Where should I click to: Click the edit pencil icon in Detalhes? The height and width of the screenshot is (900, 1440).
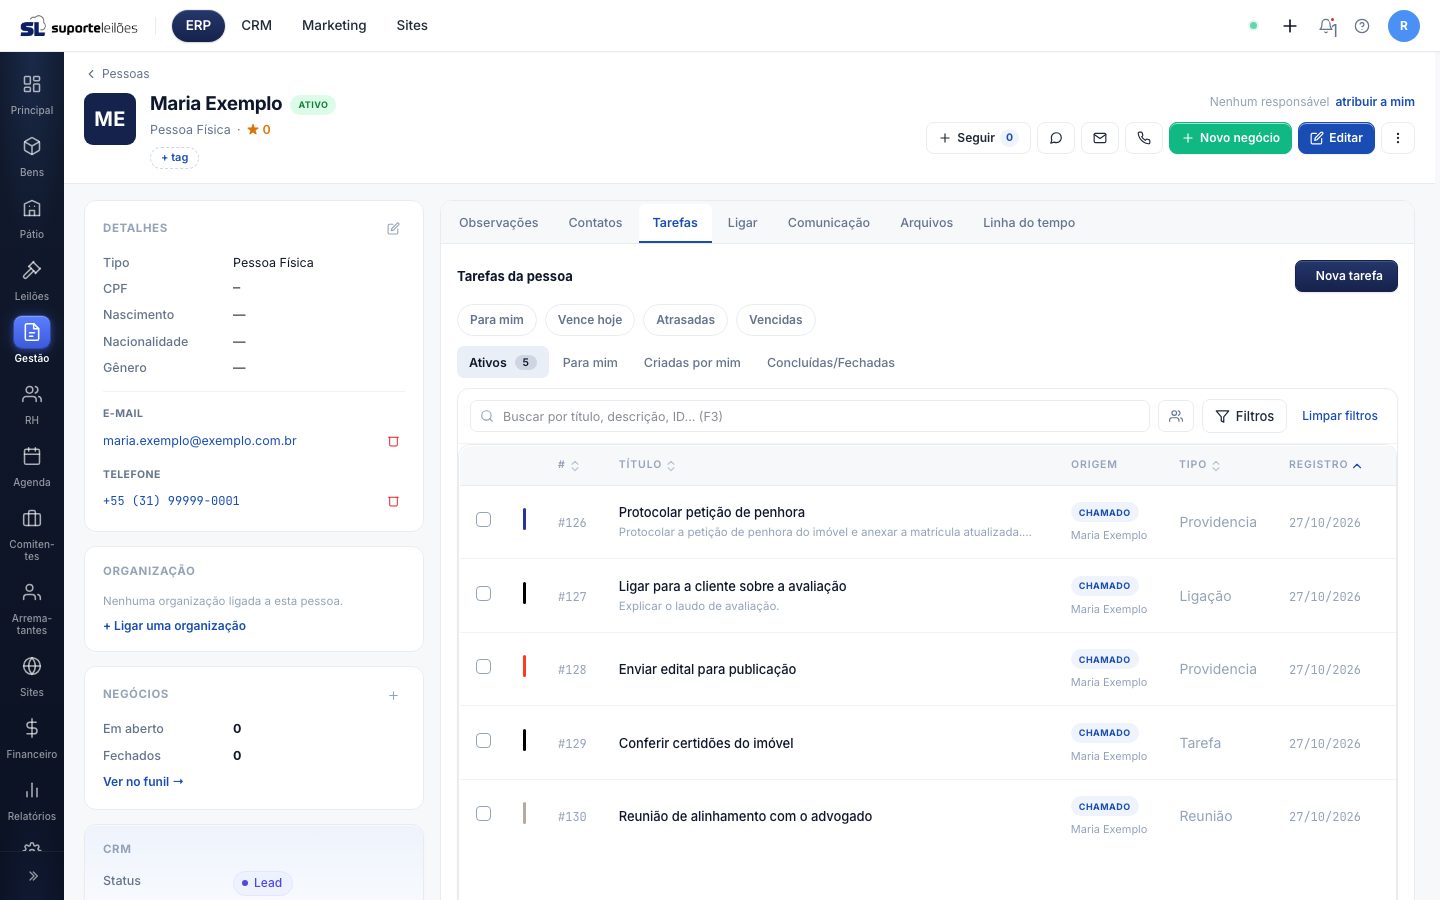(x=393, y=228)
